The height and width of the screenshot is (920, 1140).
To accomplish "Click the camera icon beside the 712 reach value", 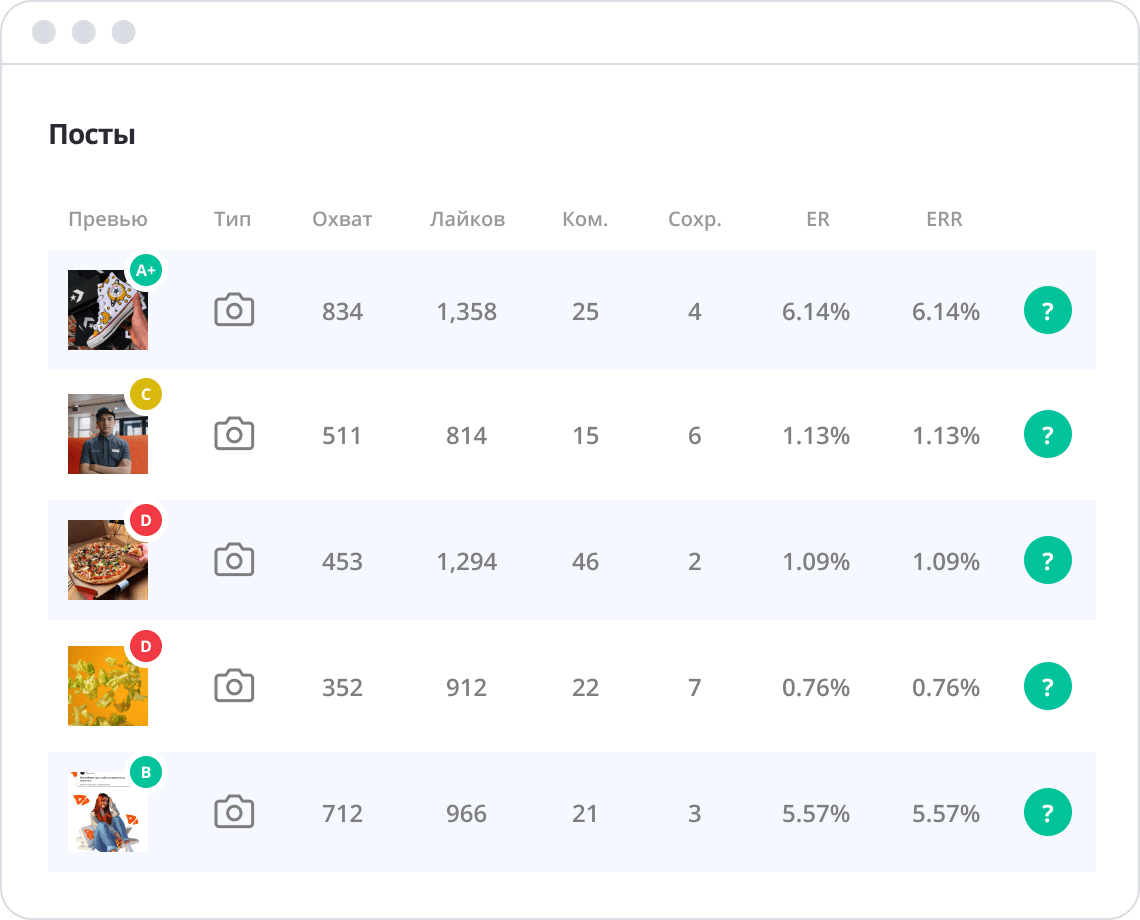I will 234,813.
